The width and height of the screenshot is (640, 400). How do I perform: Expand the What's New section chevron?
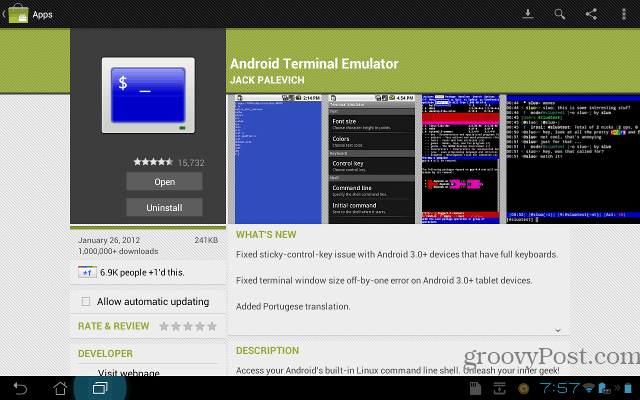(x=558, y=330)
